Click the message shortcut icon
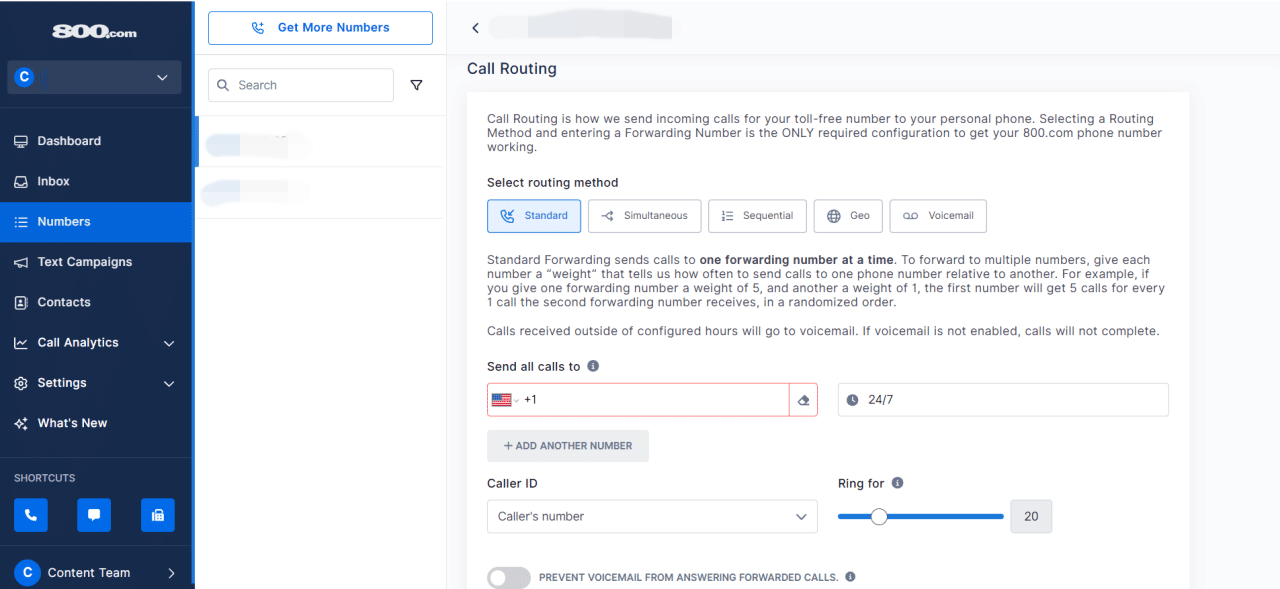 (x=93, y=514)
